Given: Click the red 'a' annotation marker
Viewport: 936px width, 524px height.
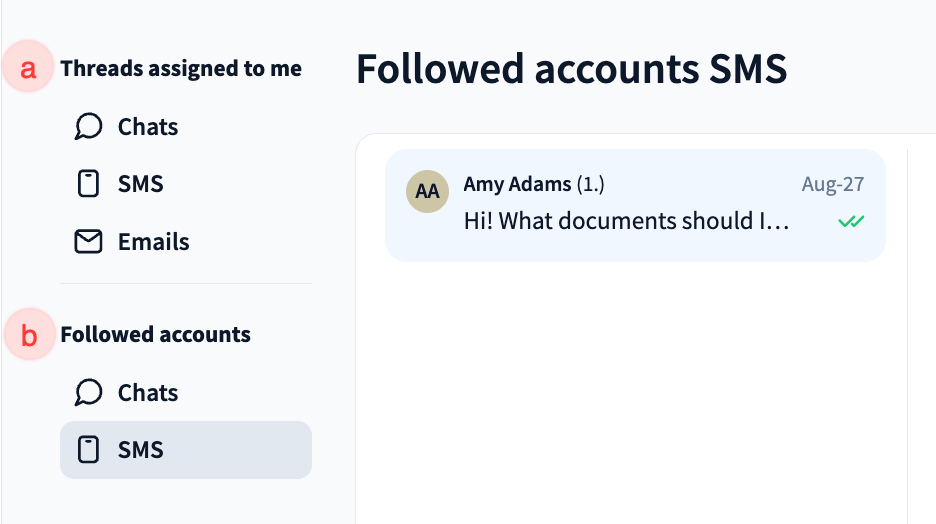Looking at the screenshot, I should [29, 69].
